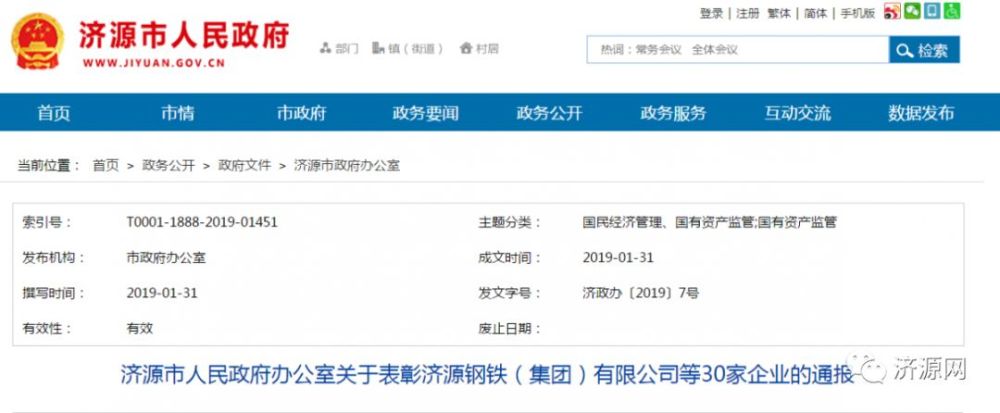This screenshot has height=413, width=1000.
Task: Click the 济源市人民政府 site title
Action: [184, 34]
